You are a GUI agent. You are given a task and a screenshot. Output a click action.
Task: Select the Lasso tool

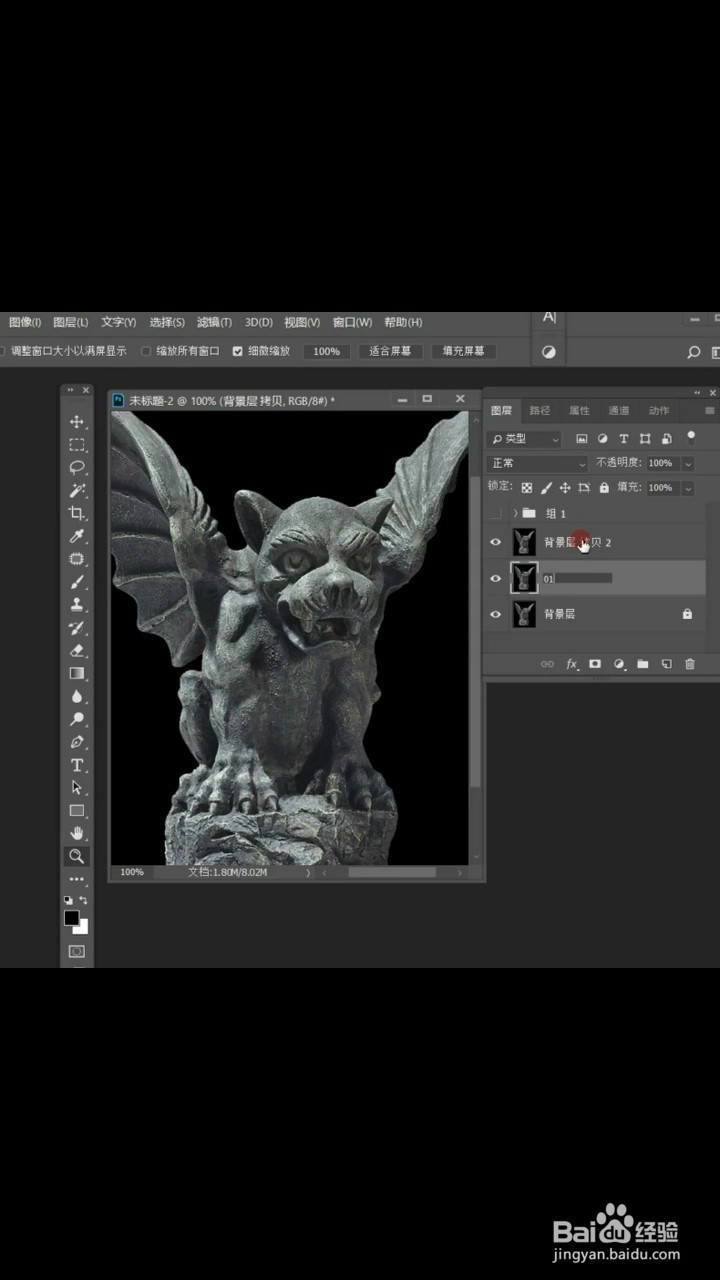77,468
